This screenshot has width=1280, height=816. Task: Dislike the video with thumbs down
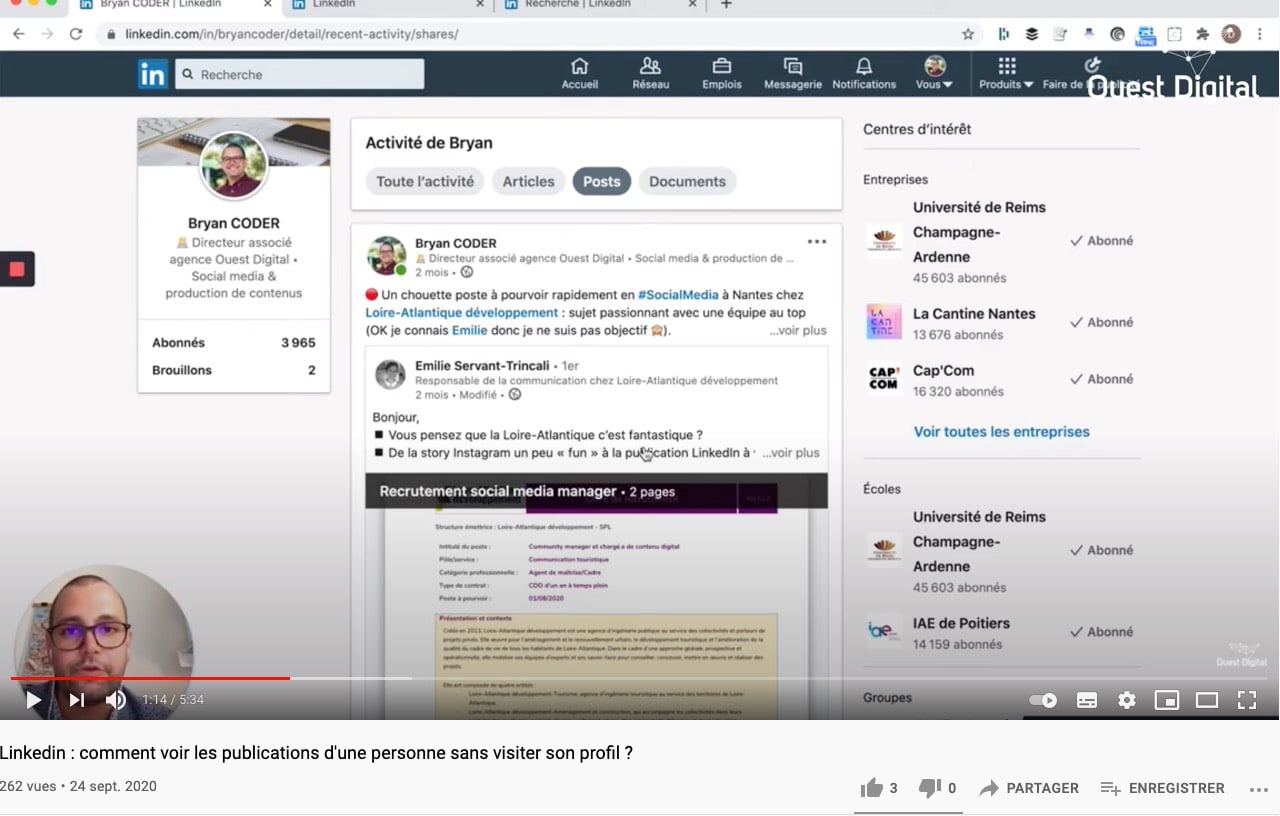click(x=937, y=788)
